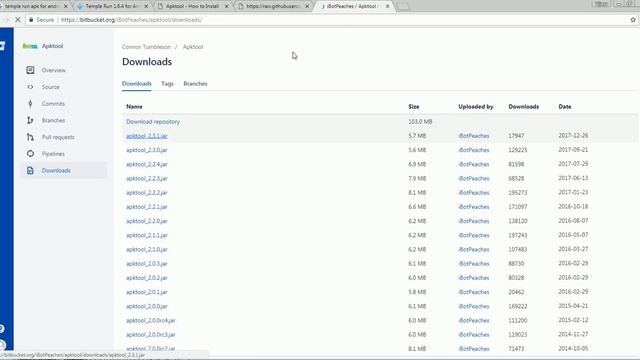This screenshot has width=640, height=360.
Task: Switch to the Tags tab
Action: tap(167, 84)
